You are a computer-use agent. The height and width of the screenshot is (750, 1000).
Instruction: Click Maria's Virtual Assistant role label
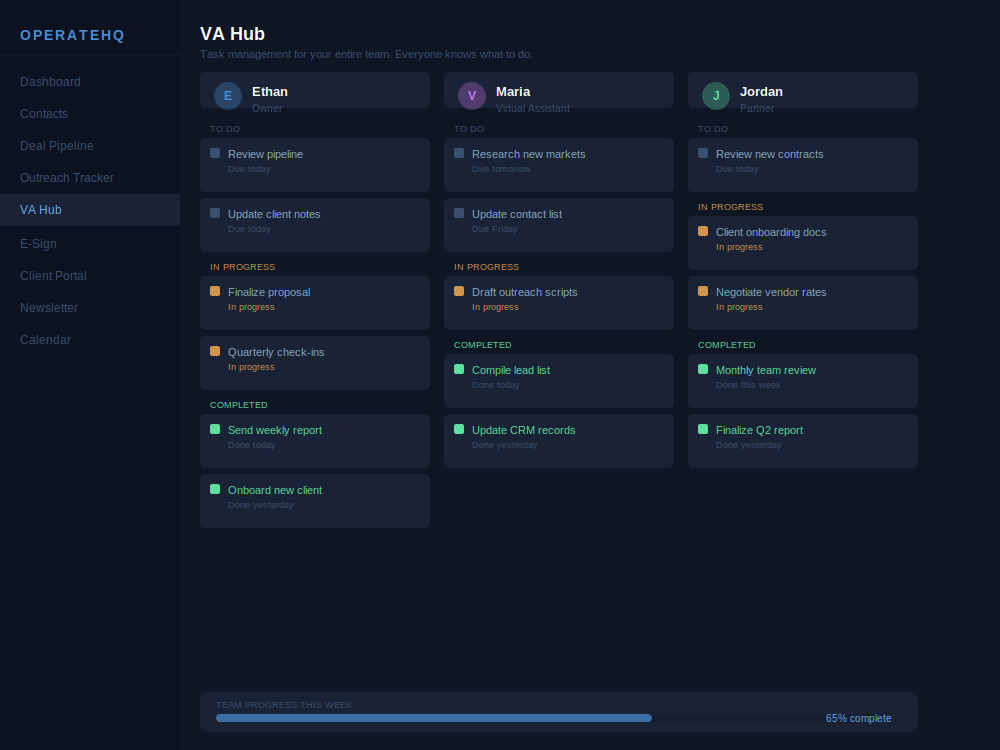(533, 108)
